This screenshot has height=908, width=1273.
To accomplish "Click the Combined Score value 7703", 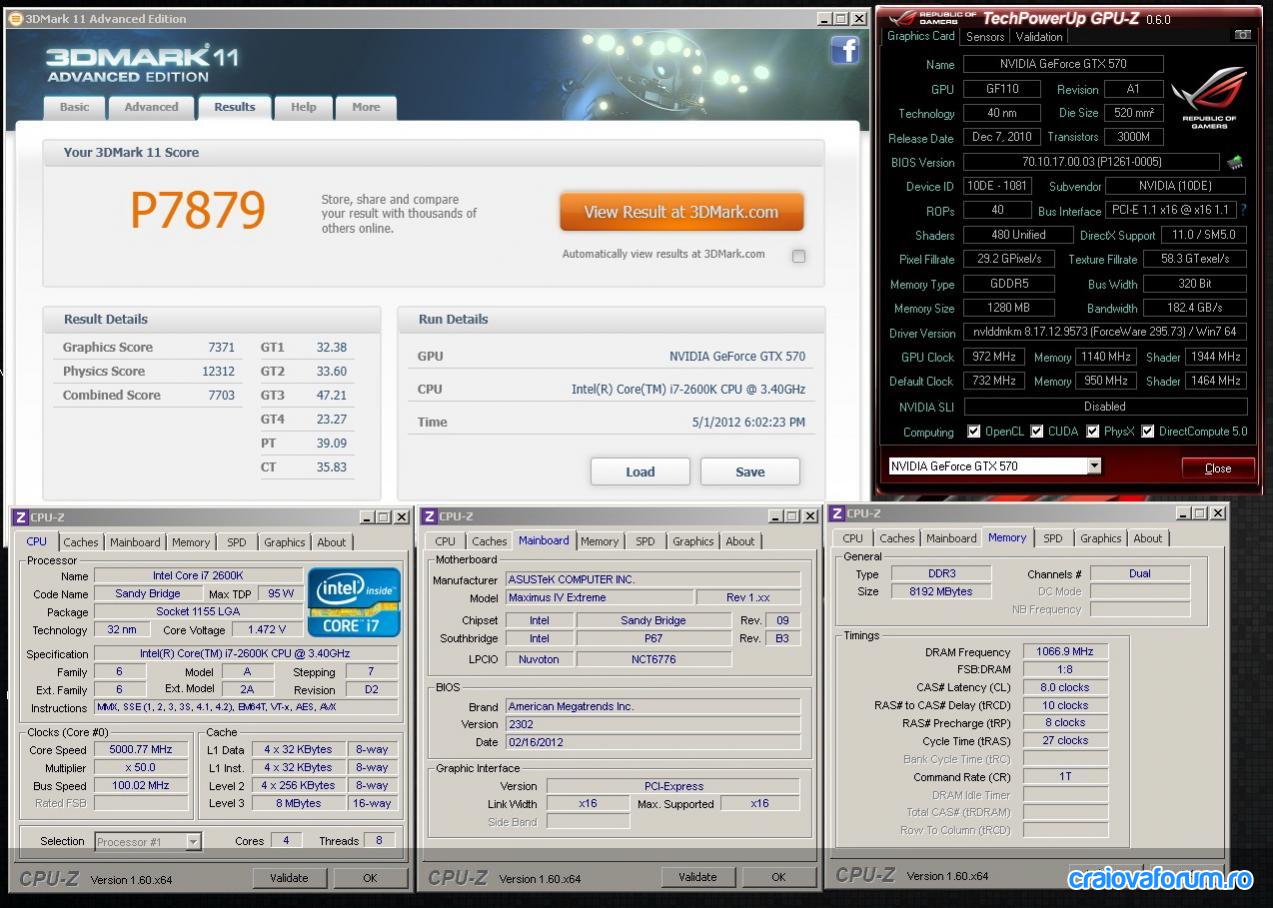I will [x=221, y=395].
